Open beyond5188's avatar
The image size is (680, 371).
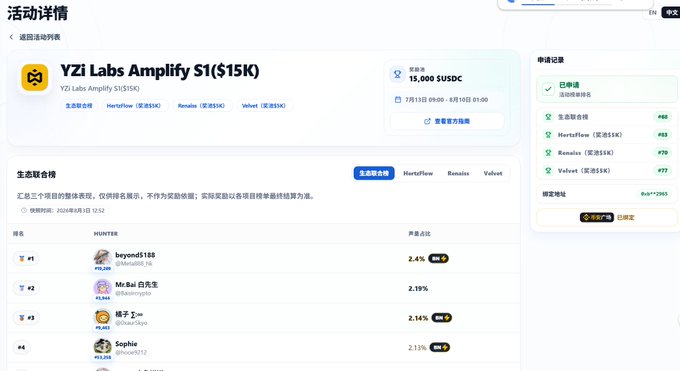102,258
